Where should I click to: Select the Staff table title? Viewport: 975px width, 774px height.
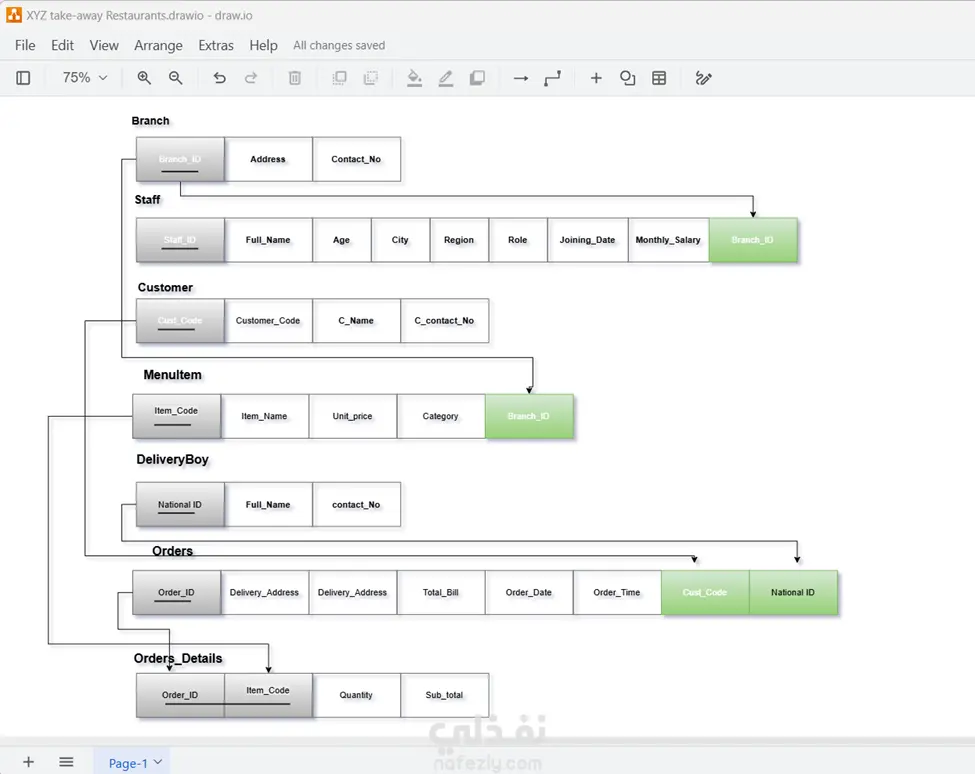tap(147, 200)
